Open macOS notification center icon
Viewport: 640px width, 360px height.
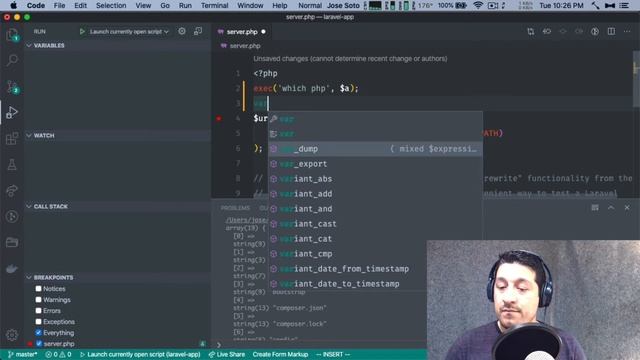624,5
